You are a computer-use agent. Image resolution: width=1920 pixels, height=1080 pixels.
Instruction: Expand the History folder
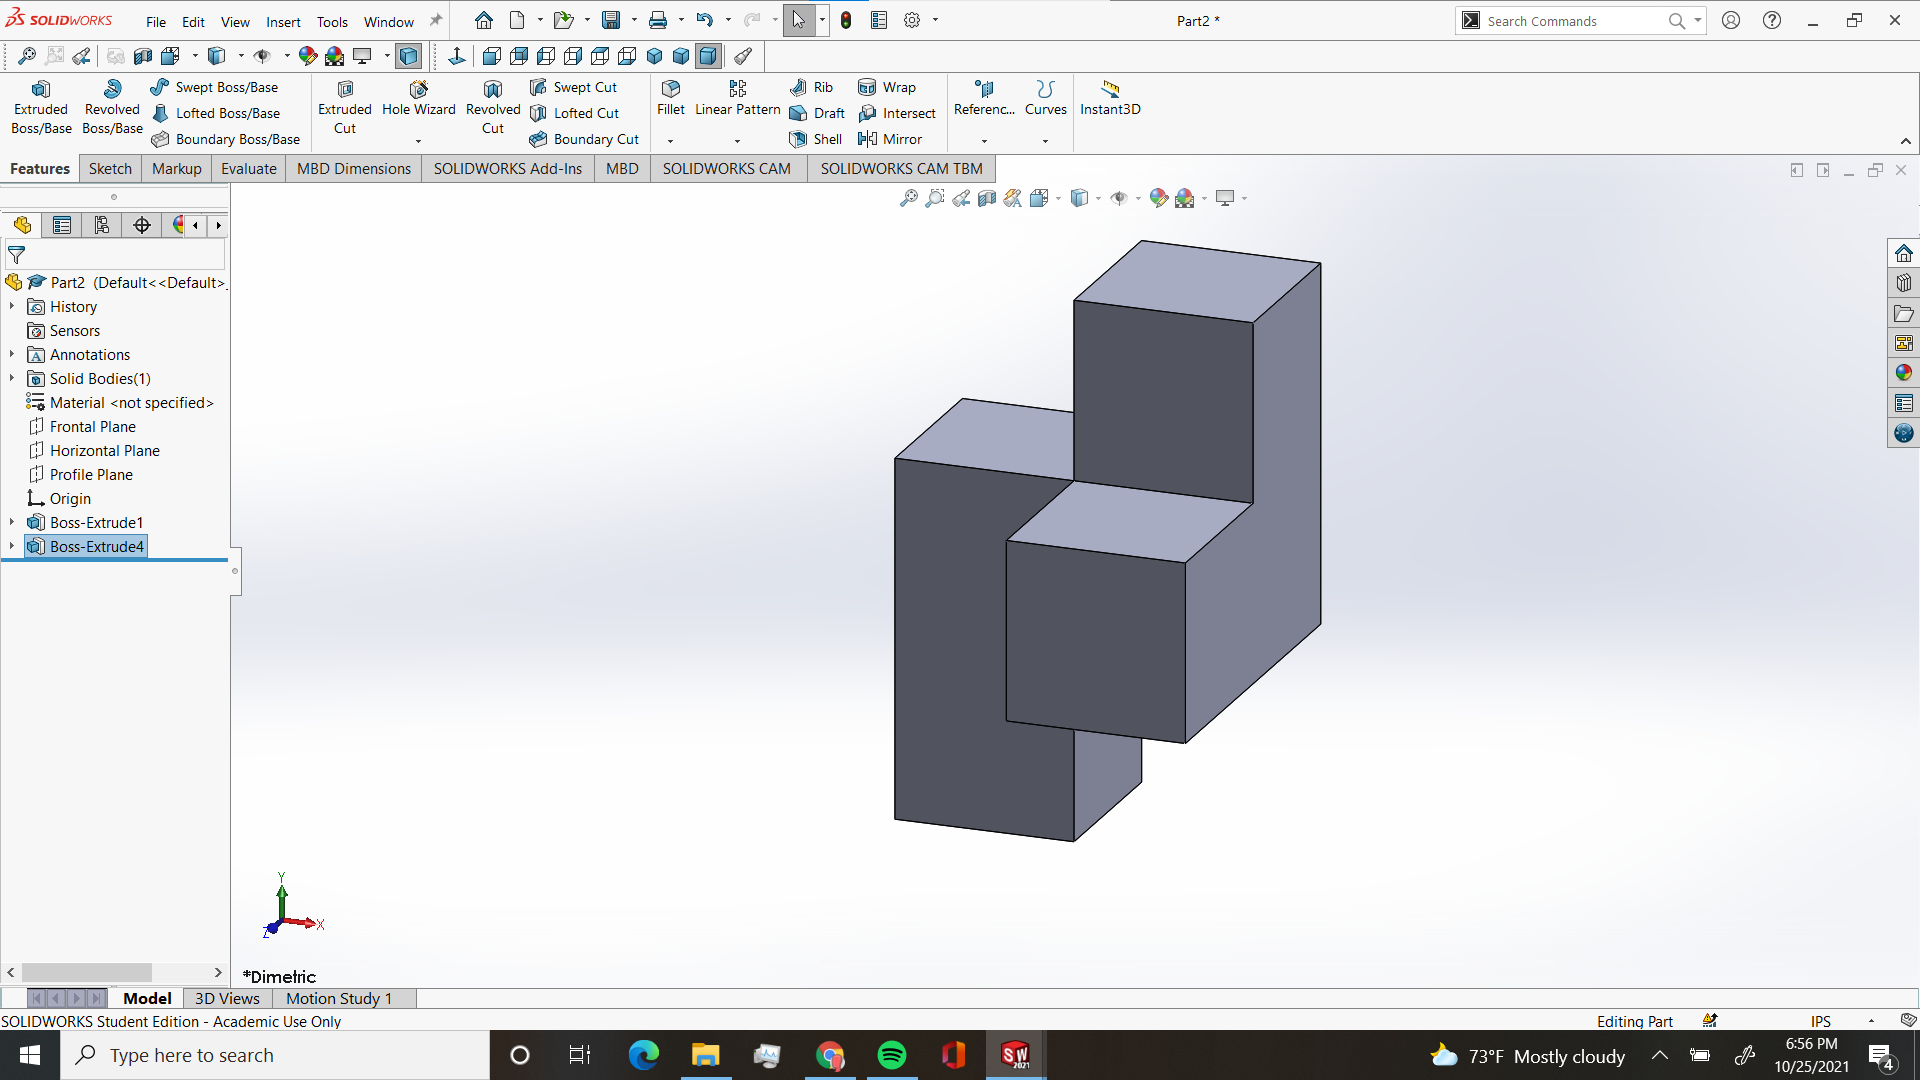[11, 306]
